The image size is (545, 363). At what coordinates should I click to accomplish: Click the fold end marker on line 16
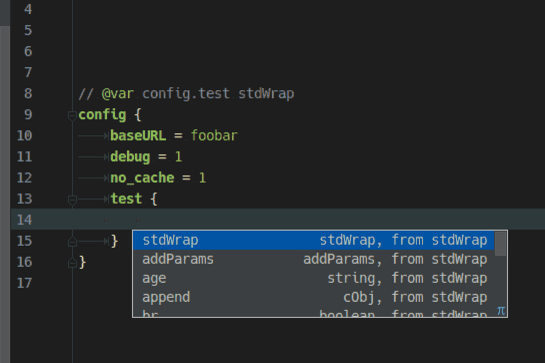[72, 263]
